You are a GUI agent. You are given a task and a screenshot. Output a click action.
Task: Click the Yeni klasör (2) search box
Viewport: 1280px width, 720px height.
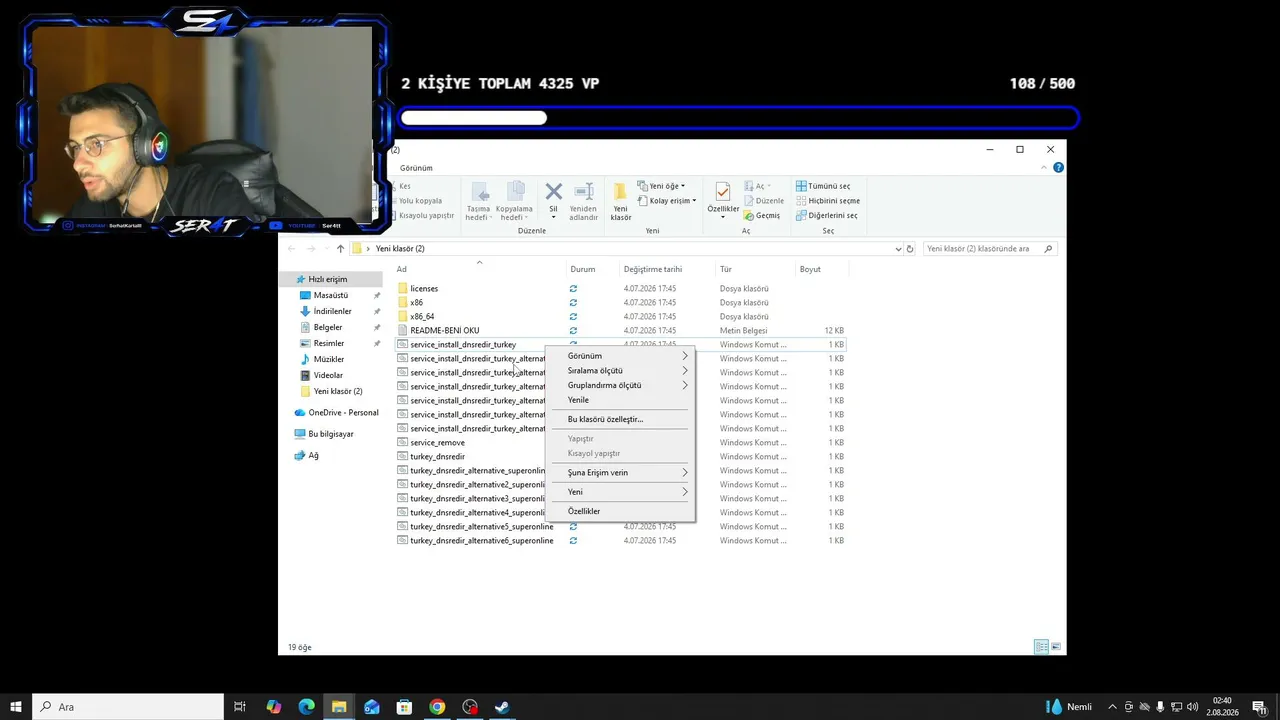coord(989,249)
